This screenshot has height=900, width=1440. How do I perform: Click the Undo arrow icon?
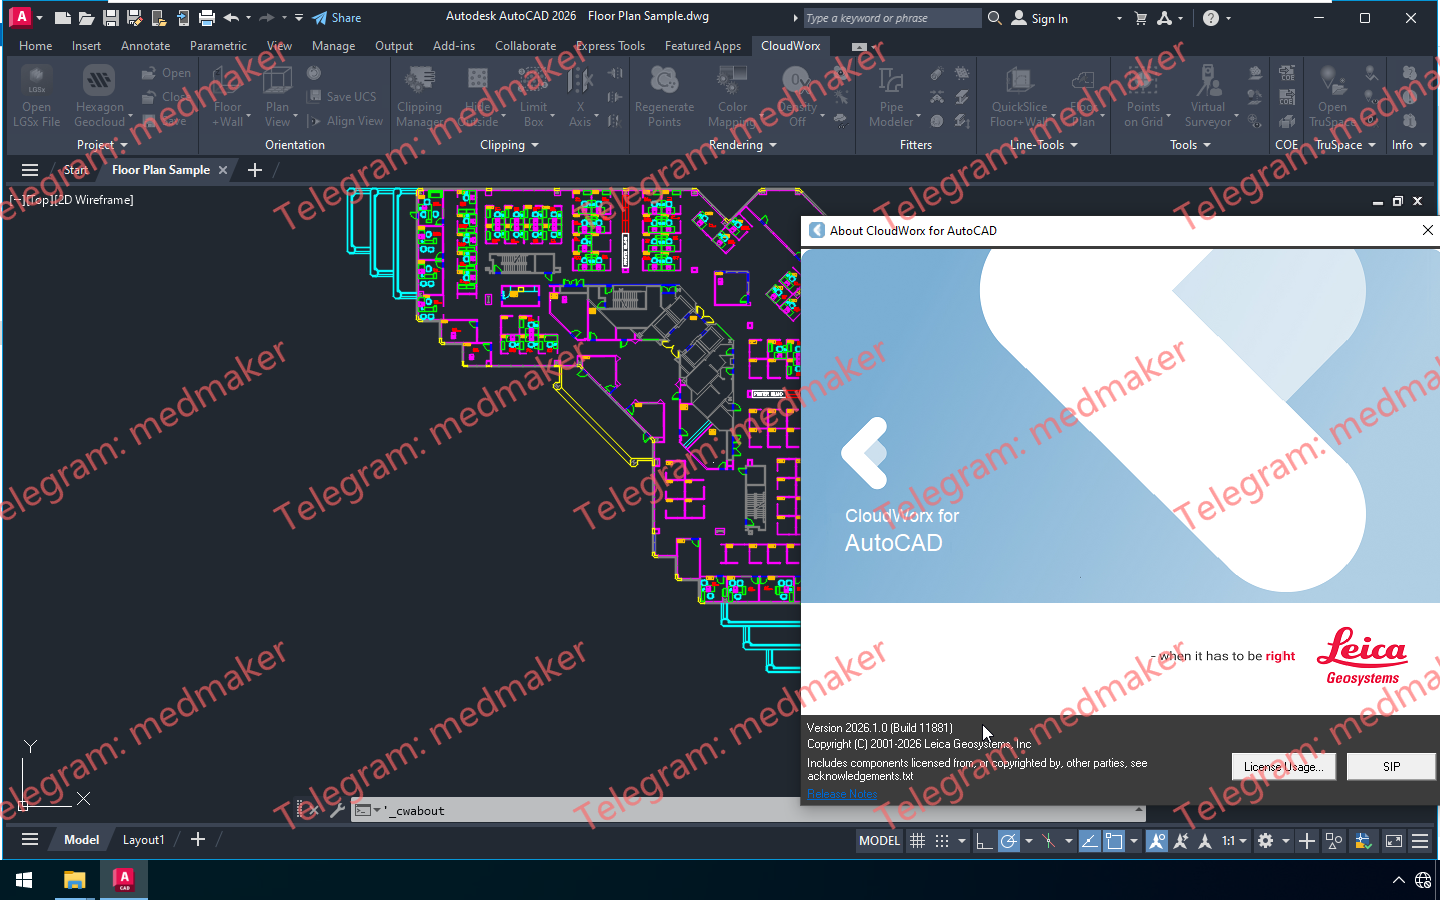click(231, 18)
